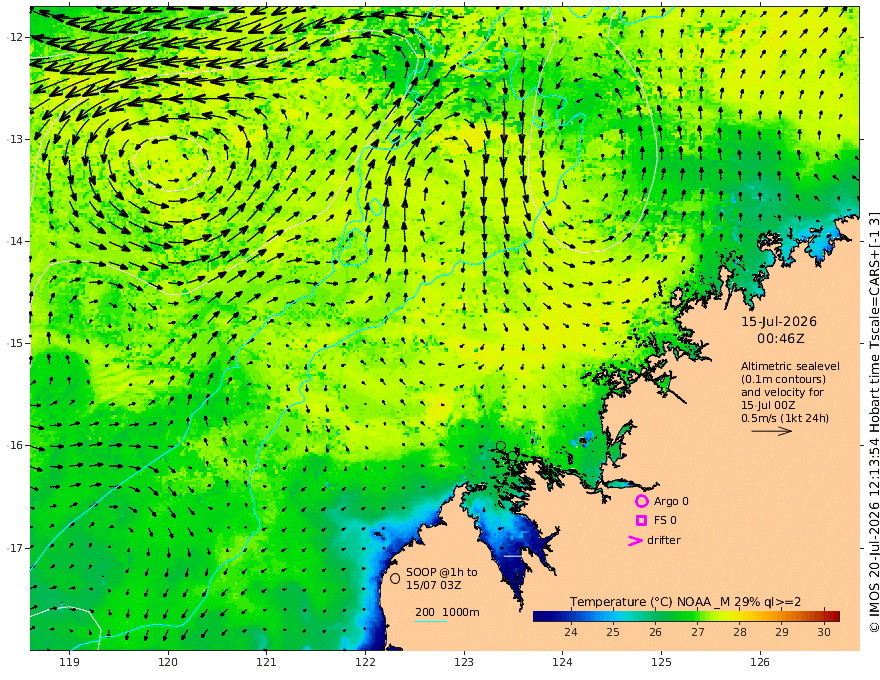Viewport: 880px width, 680px height.
Task: Click the IMOS copyright vertical text
Action: [x=873, y=422]
